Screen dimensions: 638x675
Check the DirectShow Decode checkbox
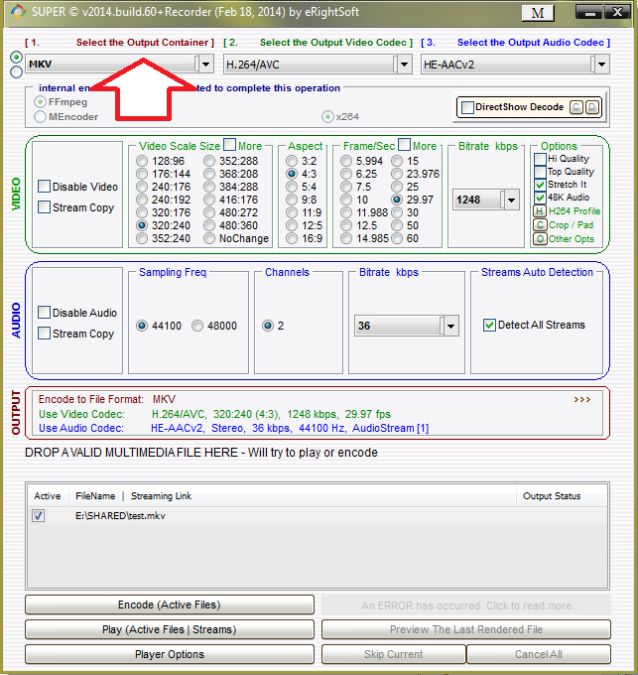click(467, 107)
